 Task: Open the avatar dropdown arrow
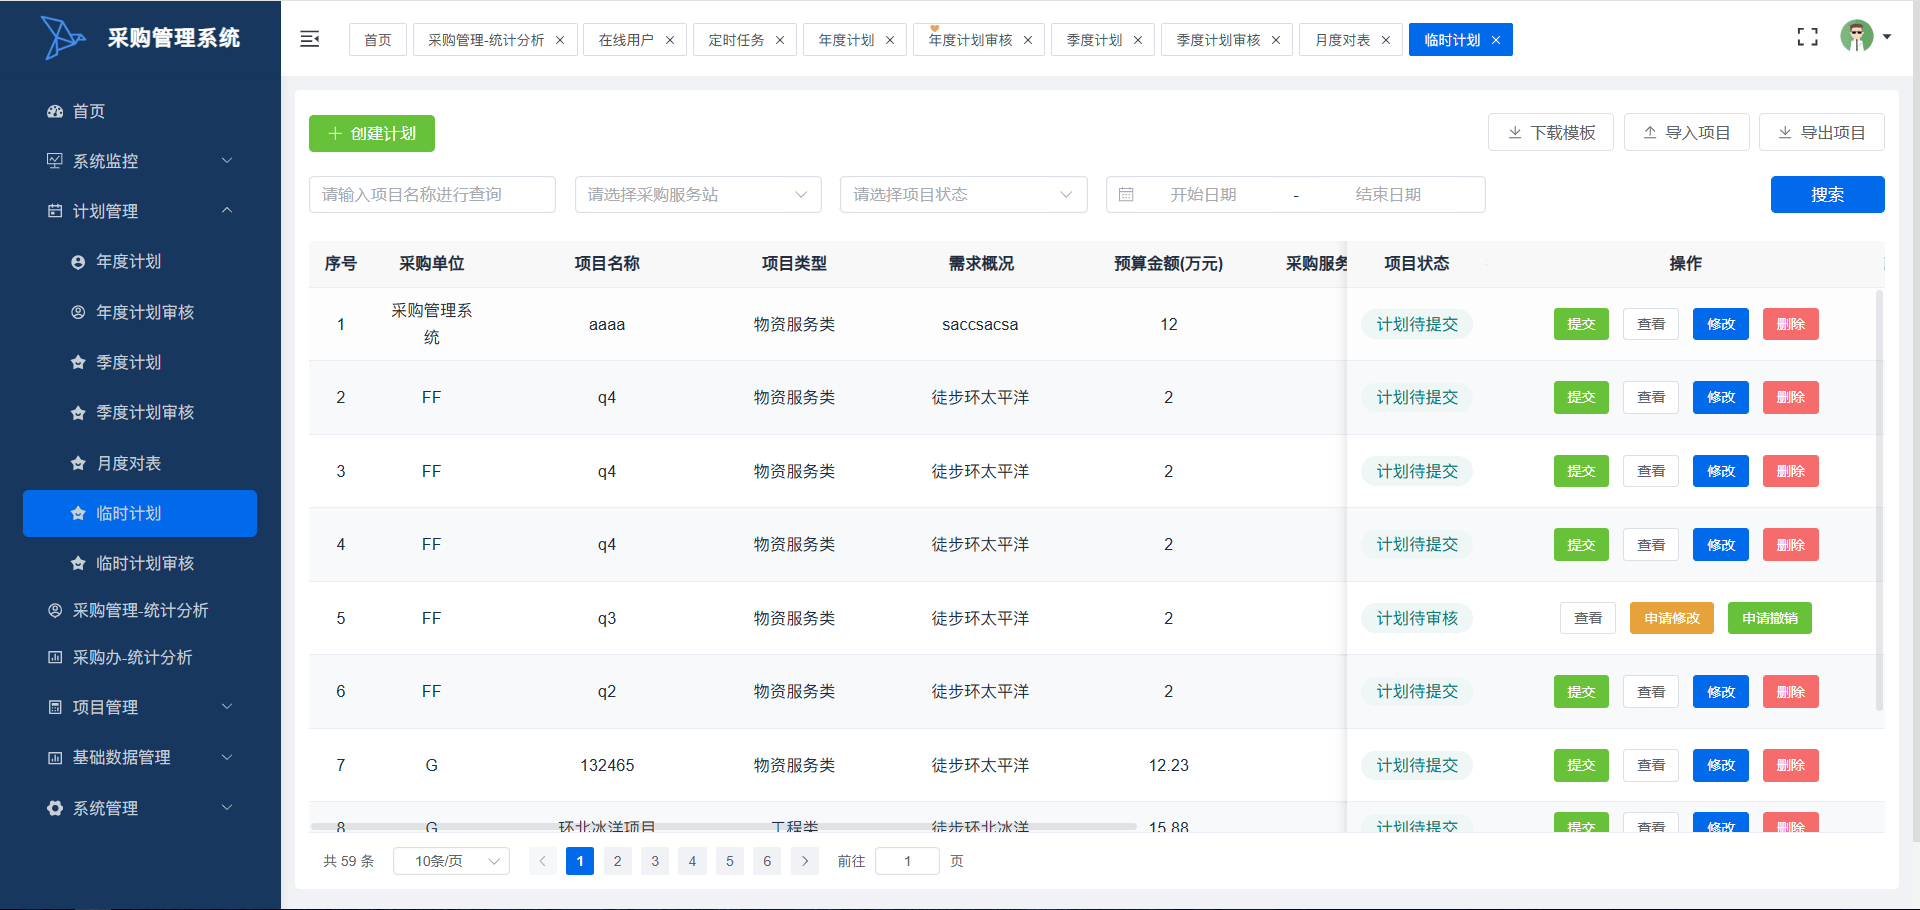click(1887, 37)
